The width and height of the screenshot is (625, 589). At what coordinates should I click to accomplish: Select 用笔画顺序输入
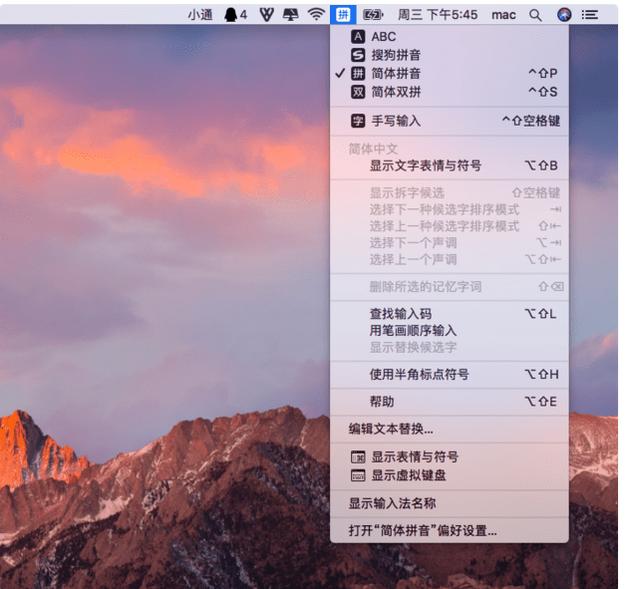point(449,331)
